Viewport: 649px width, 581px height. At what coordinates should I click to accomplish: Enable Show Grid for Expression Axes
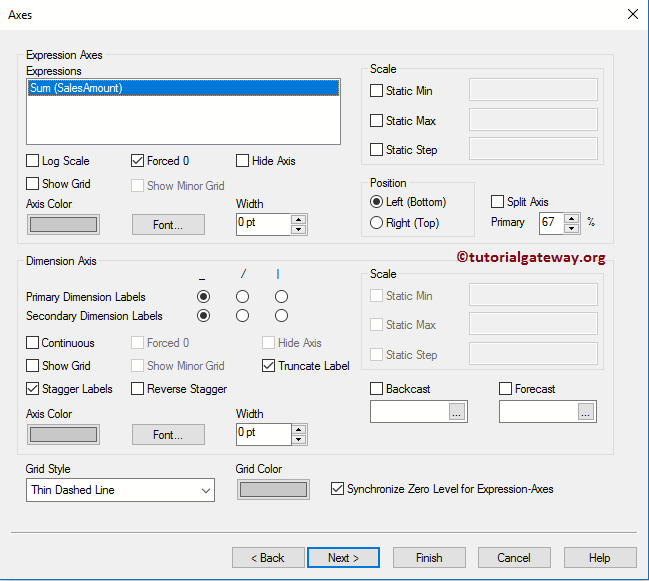click(x=32, y=183)
